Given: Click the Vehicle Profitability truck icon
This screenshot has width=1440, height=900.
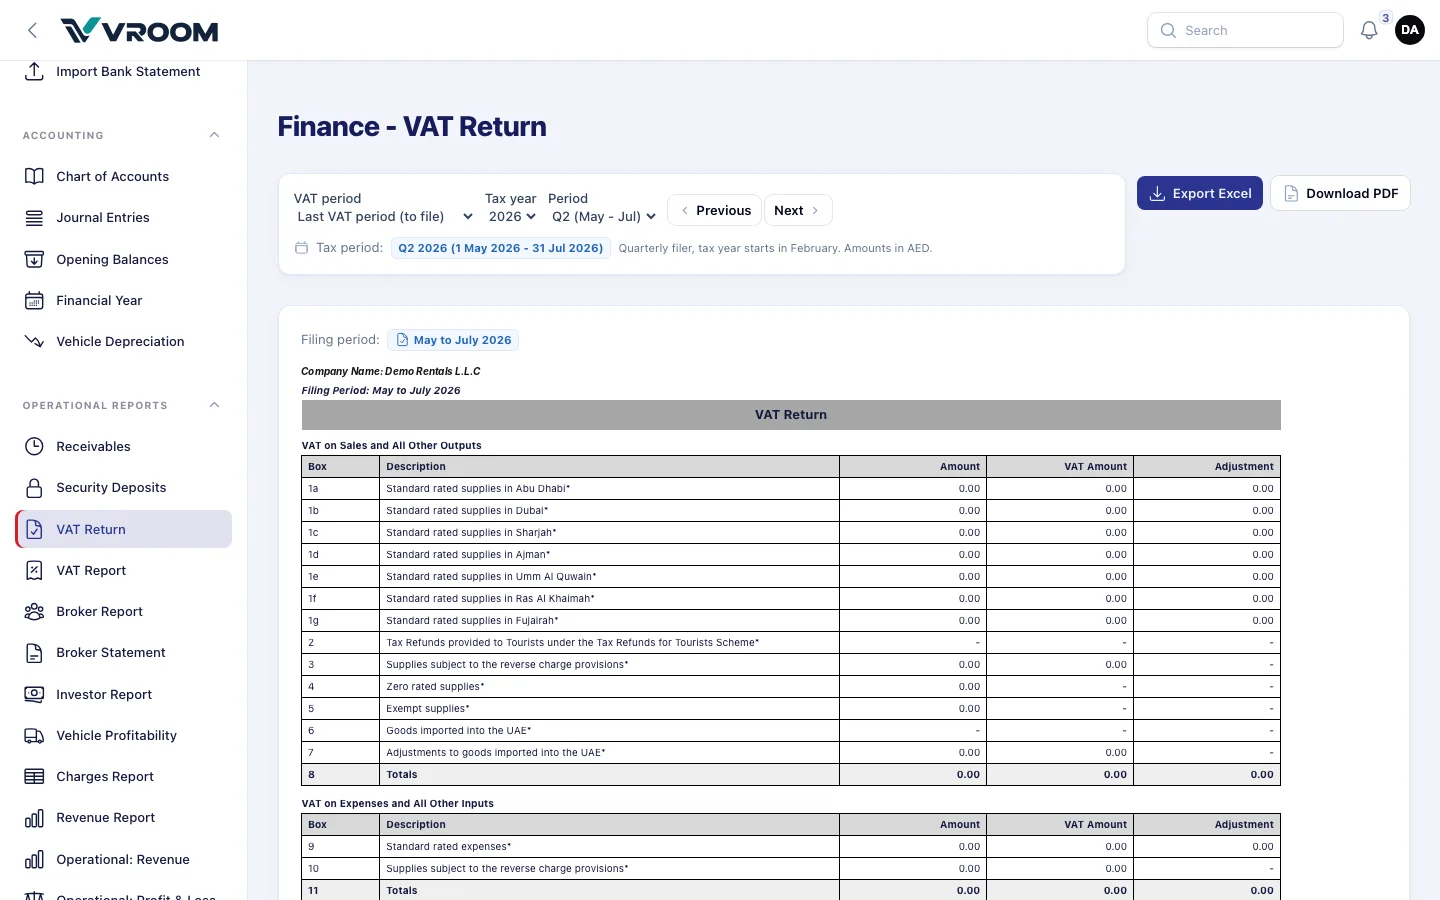Looking at the screenshot, I should (34, 735).
